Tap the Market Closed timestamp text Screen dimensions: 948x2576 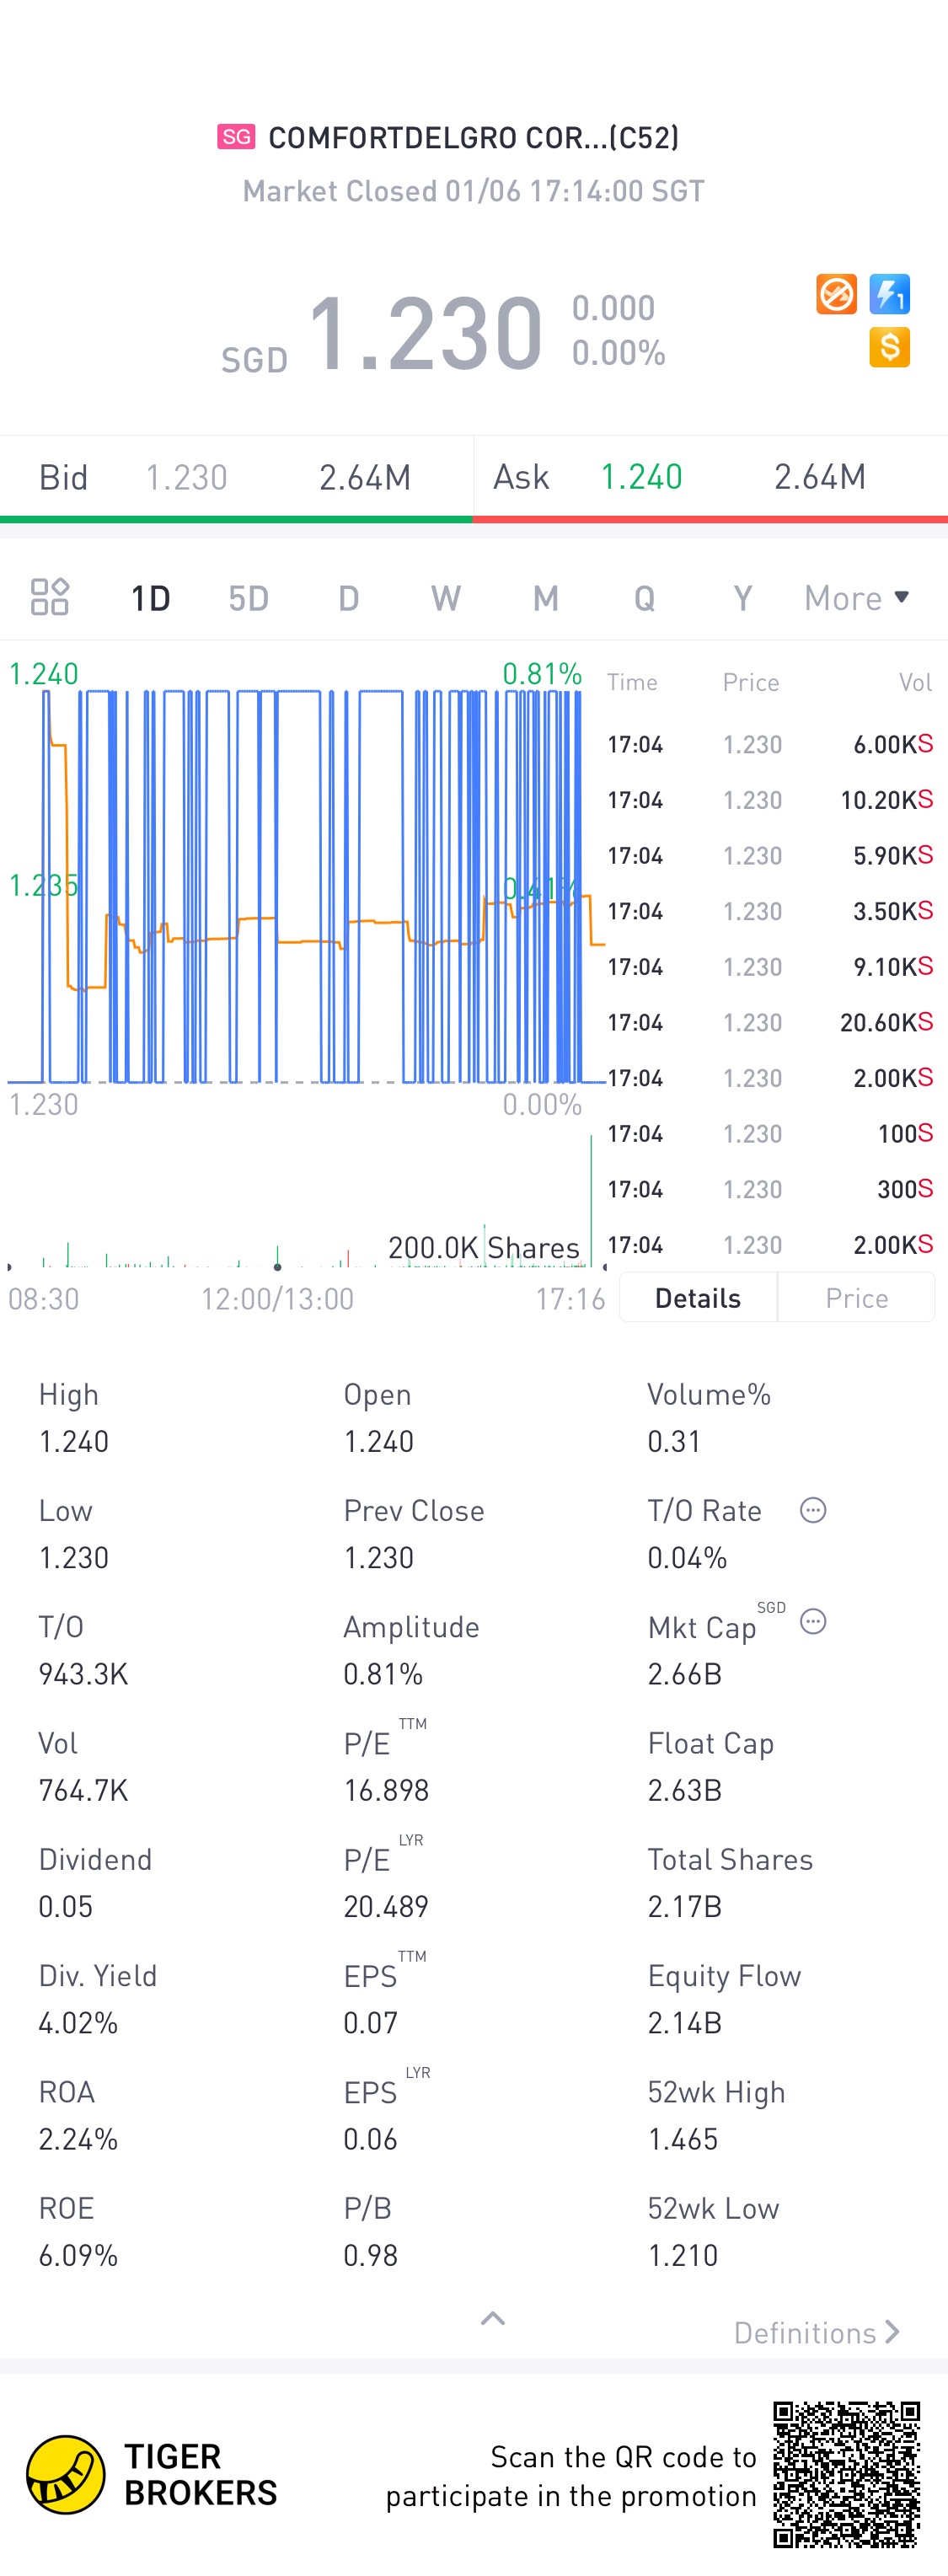click(473, 191)
